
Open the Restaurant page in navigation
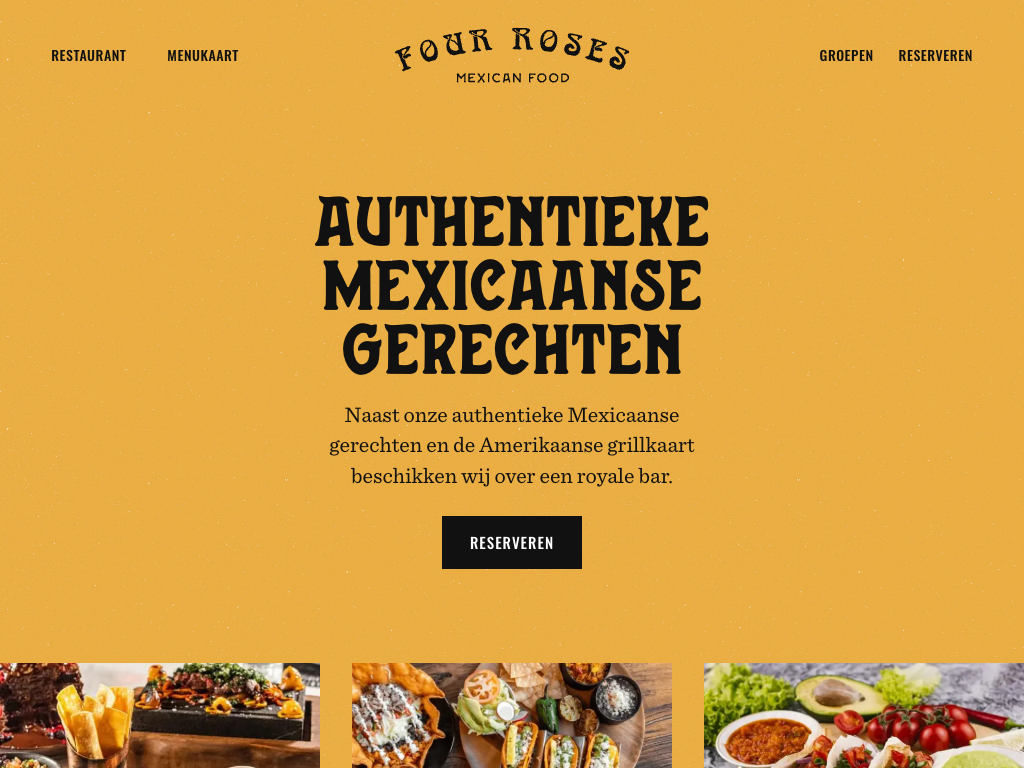coord(89,56)
